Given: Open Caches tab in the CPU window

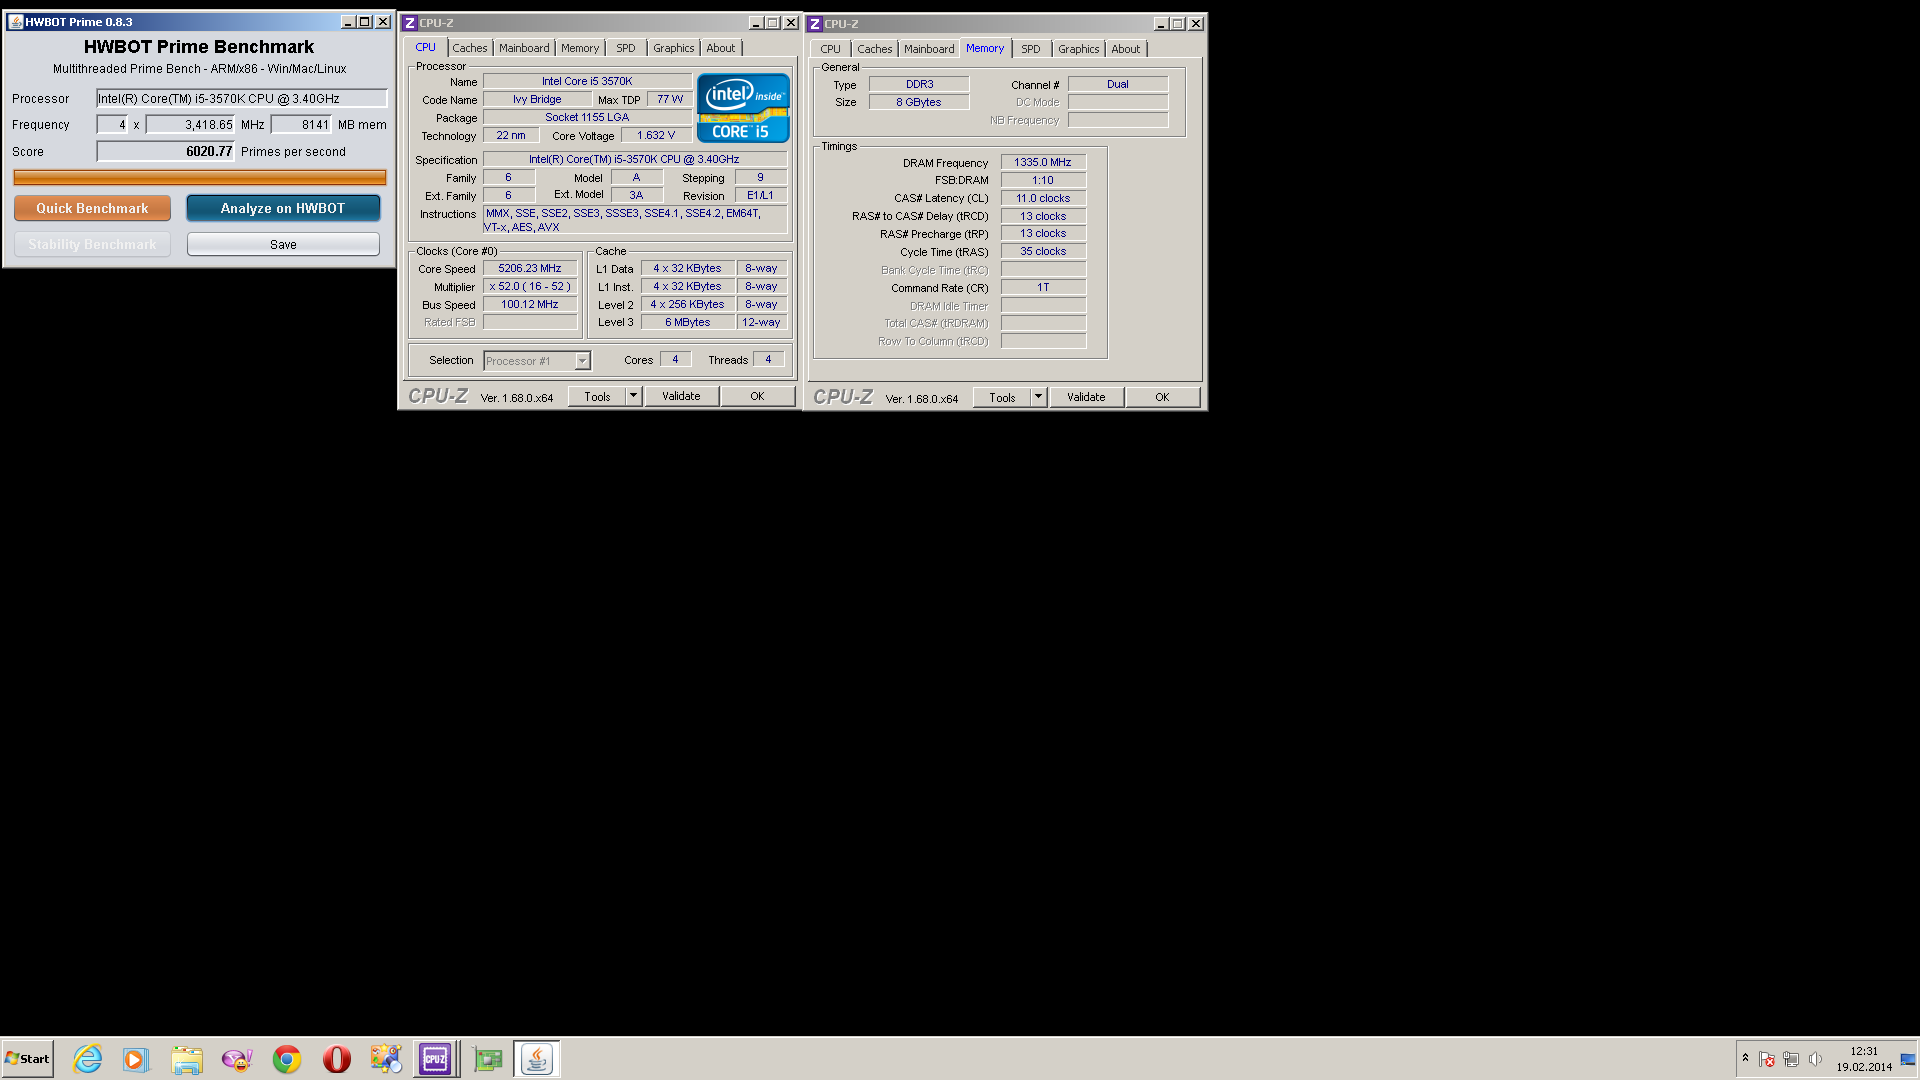Looking at the screenshot, I should pyautogui.click(x=469, y=48).
